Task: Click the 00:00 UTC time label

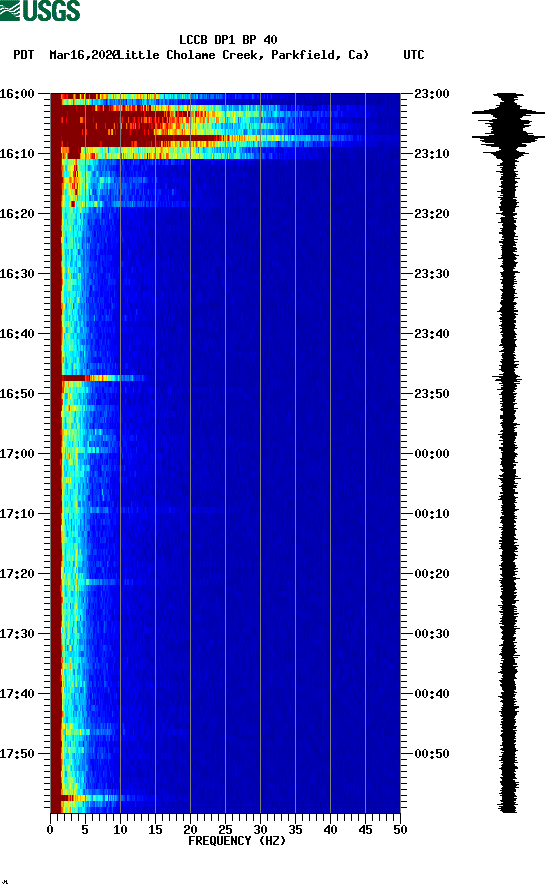Action: [x=432, y=454]
